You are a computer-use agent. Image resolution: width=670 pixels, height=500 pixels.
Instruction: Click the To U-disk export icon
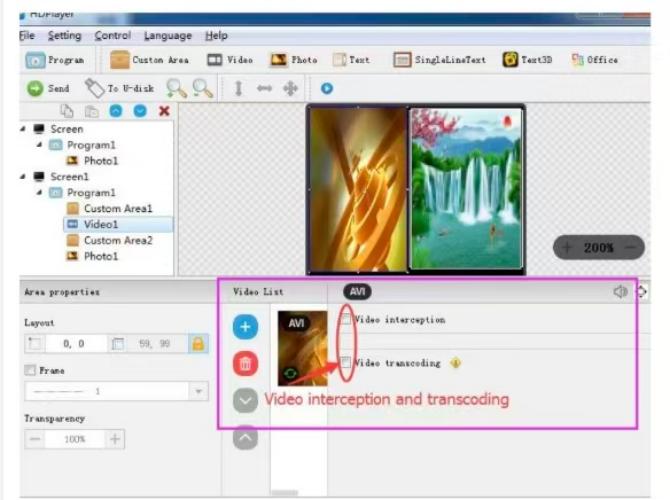95,88
